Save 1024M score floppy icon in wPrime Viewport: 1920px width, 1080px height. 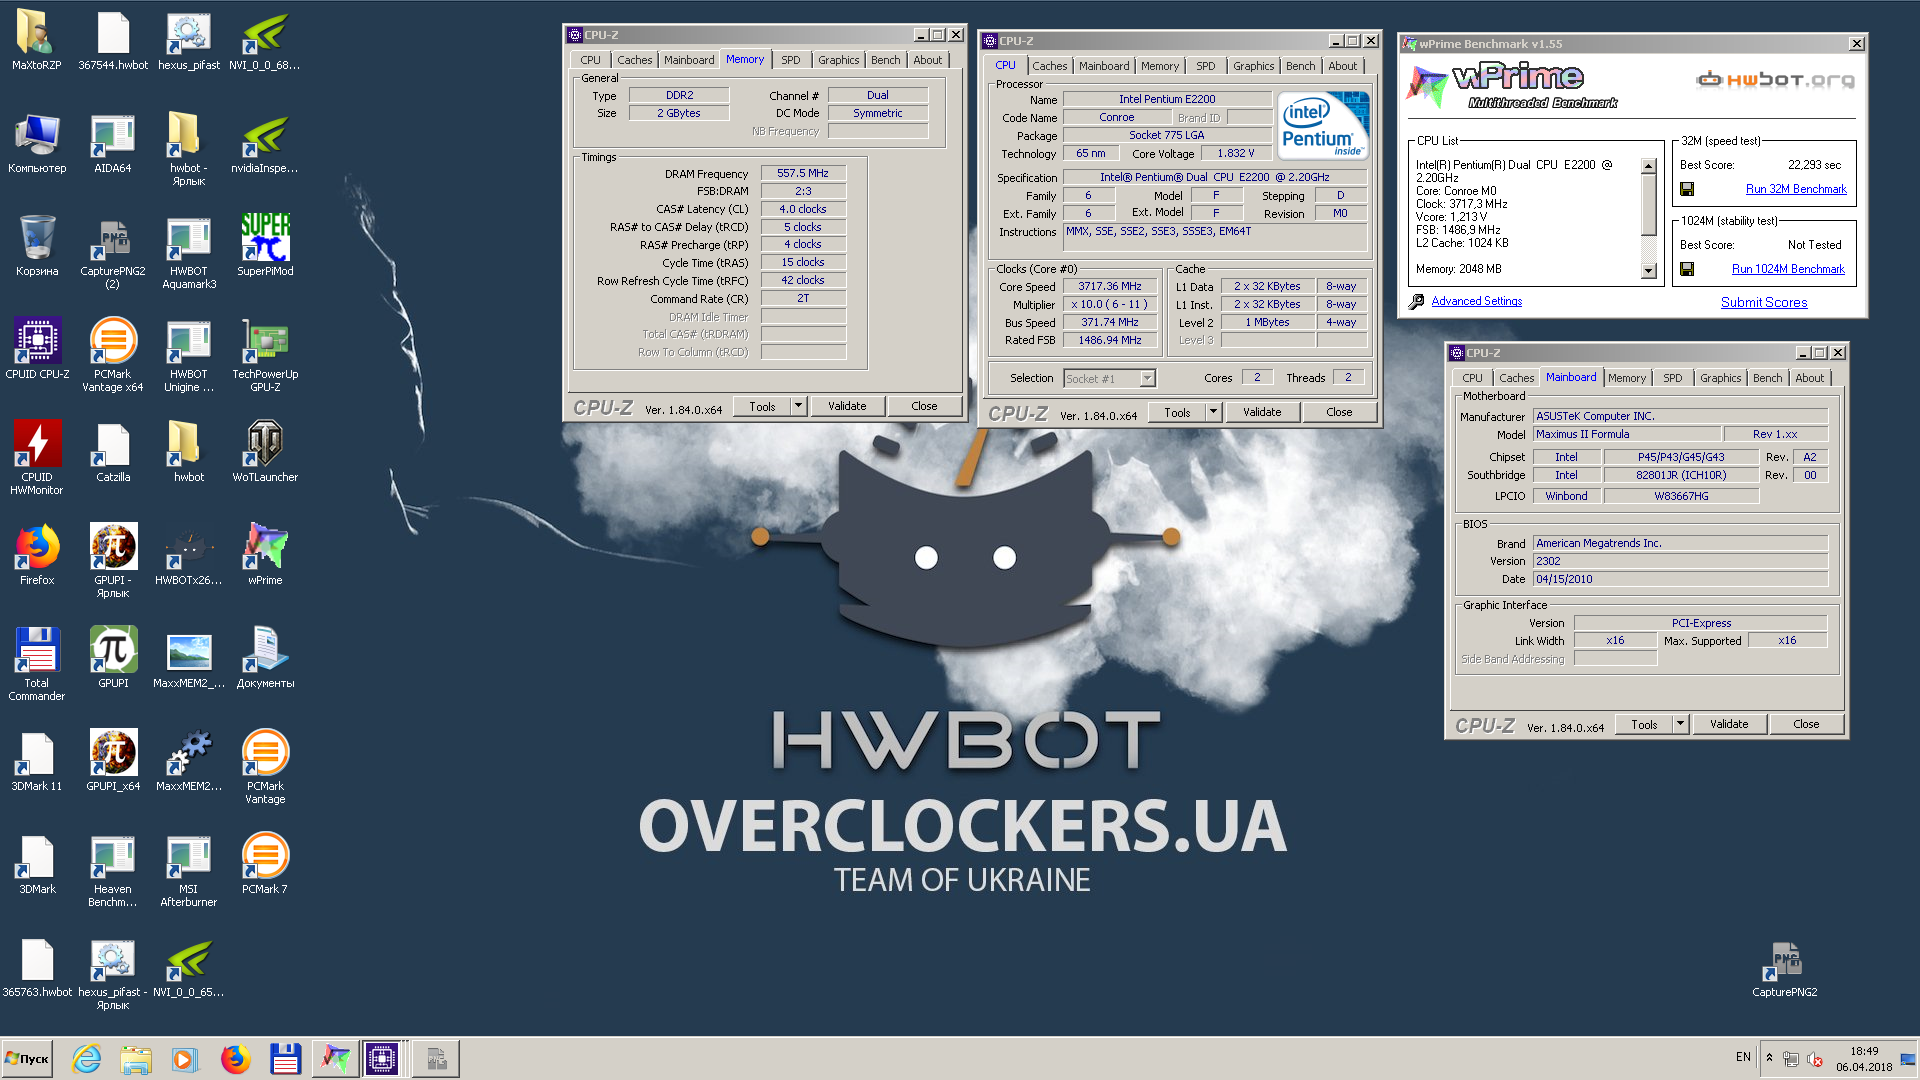(1687, 269)
